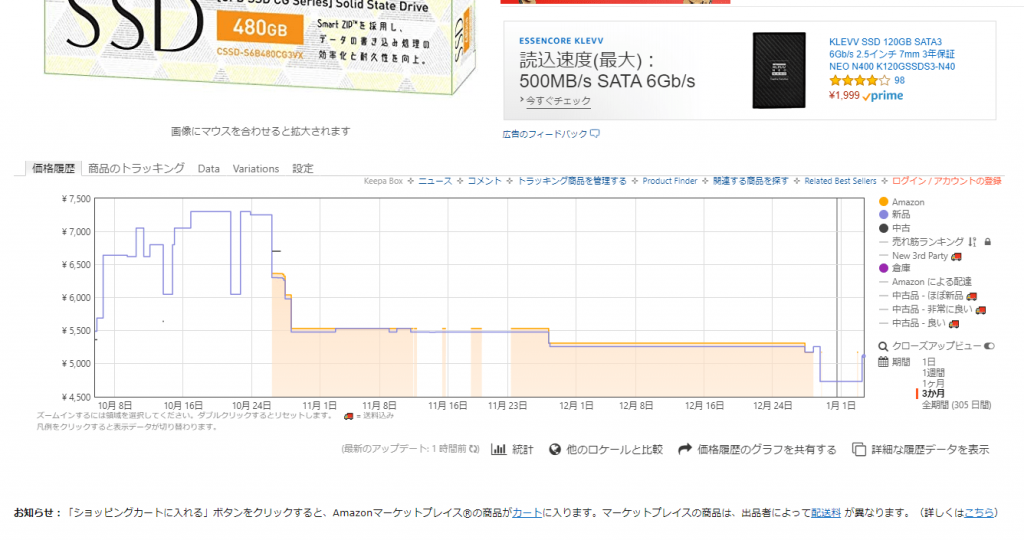Click the truck icon beside 中古品 - ほぼ新品

(x=971, y=296)
